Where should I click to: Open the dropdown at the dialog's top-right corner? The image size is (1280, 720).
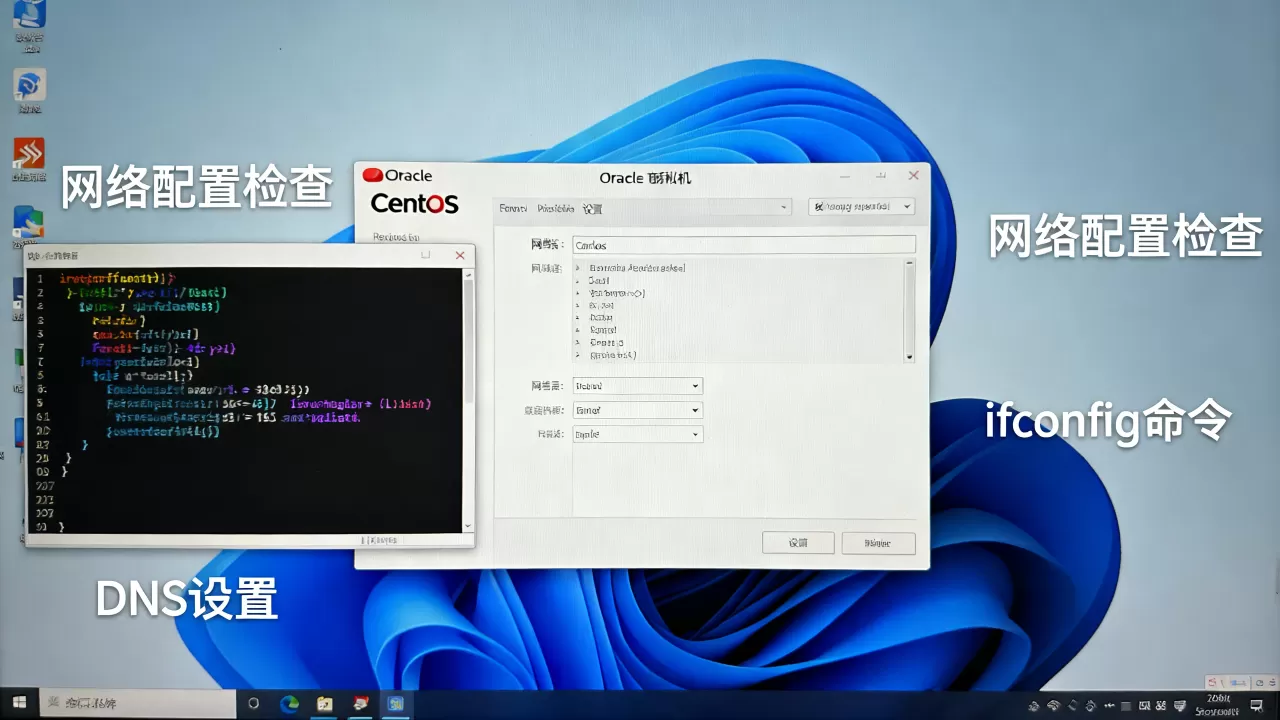click(861, 207)
